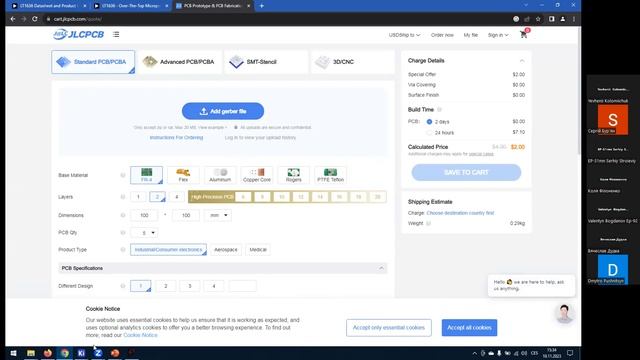Open My file in the header
This screenshot has height=360, width=640.
pos(471,35)
